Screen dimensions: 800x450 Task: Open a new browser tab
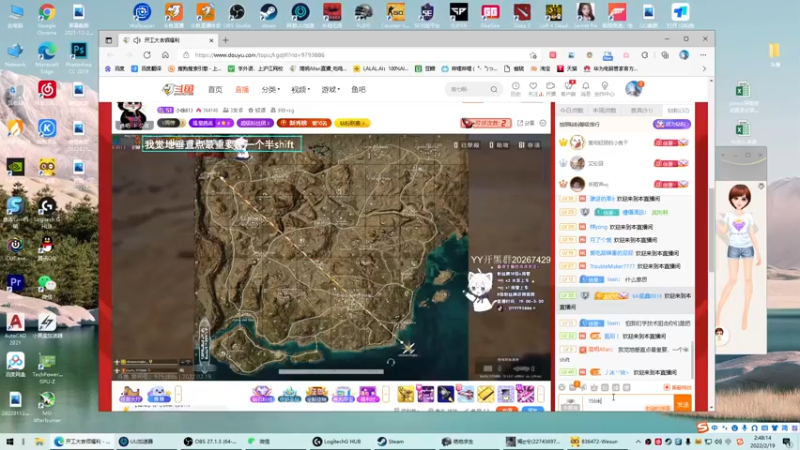tap(226, 40)
